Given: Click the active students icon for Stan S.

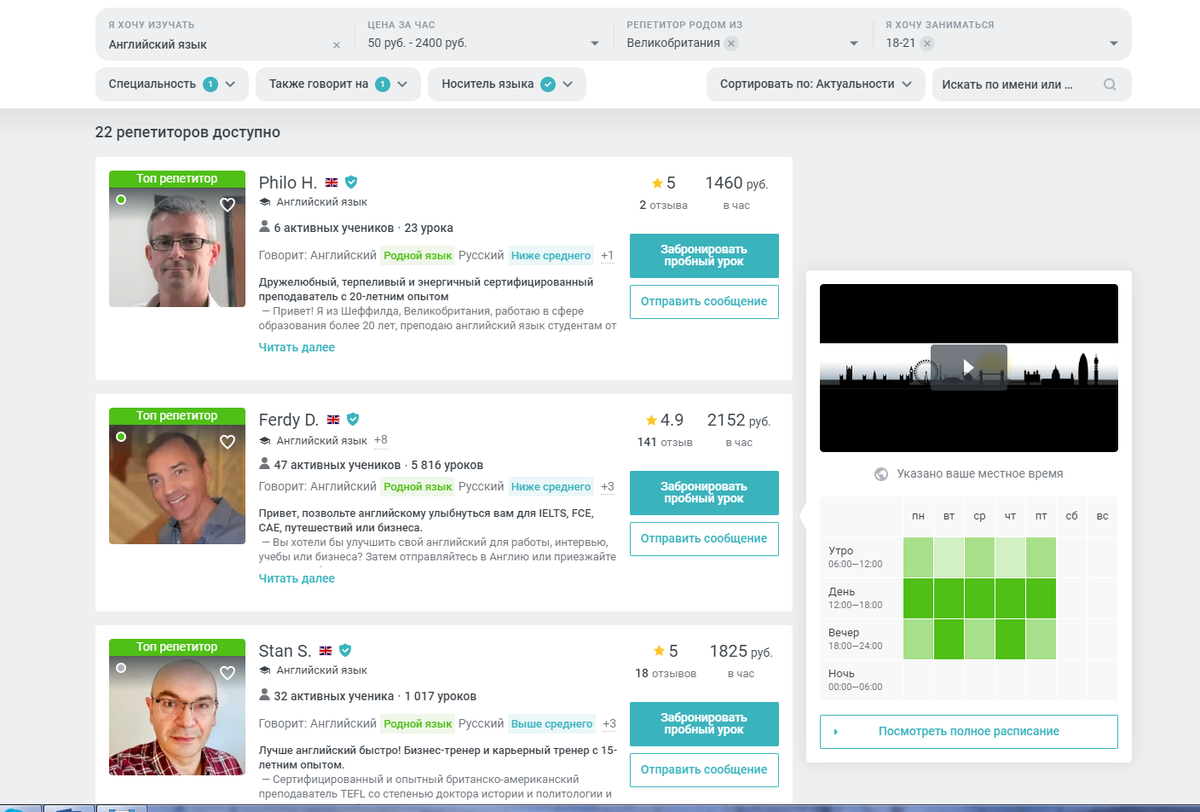Looking at the screenshot, I should tap(265, 695).
